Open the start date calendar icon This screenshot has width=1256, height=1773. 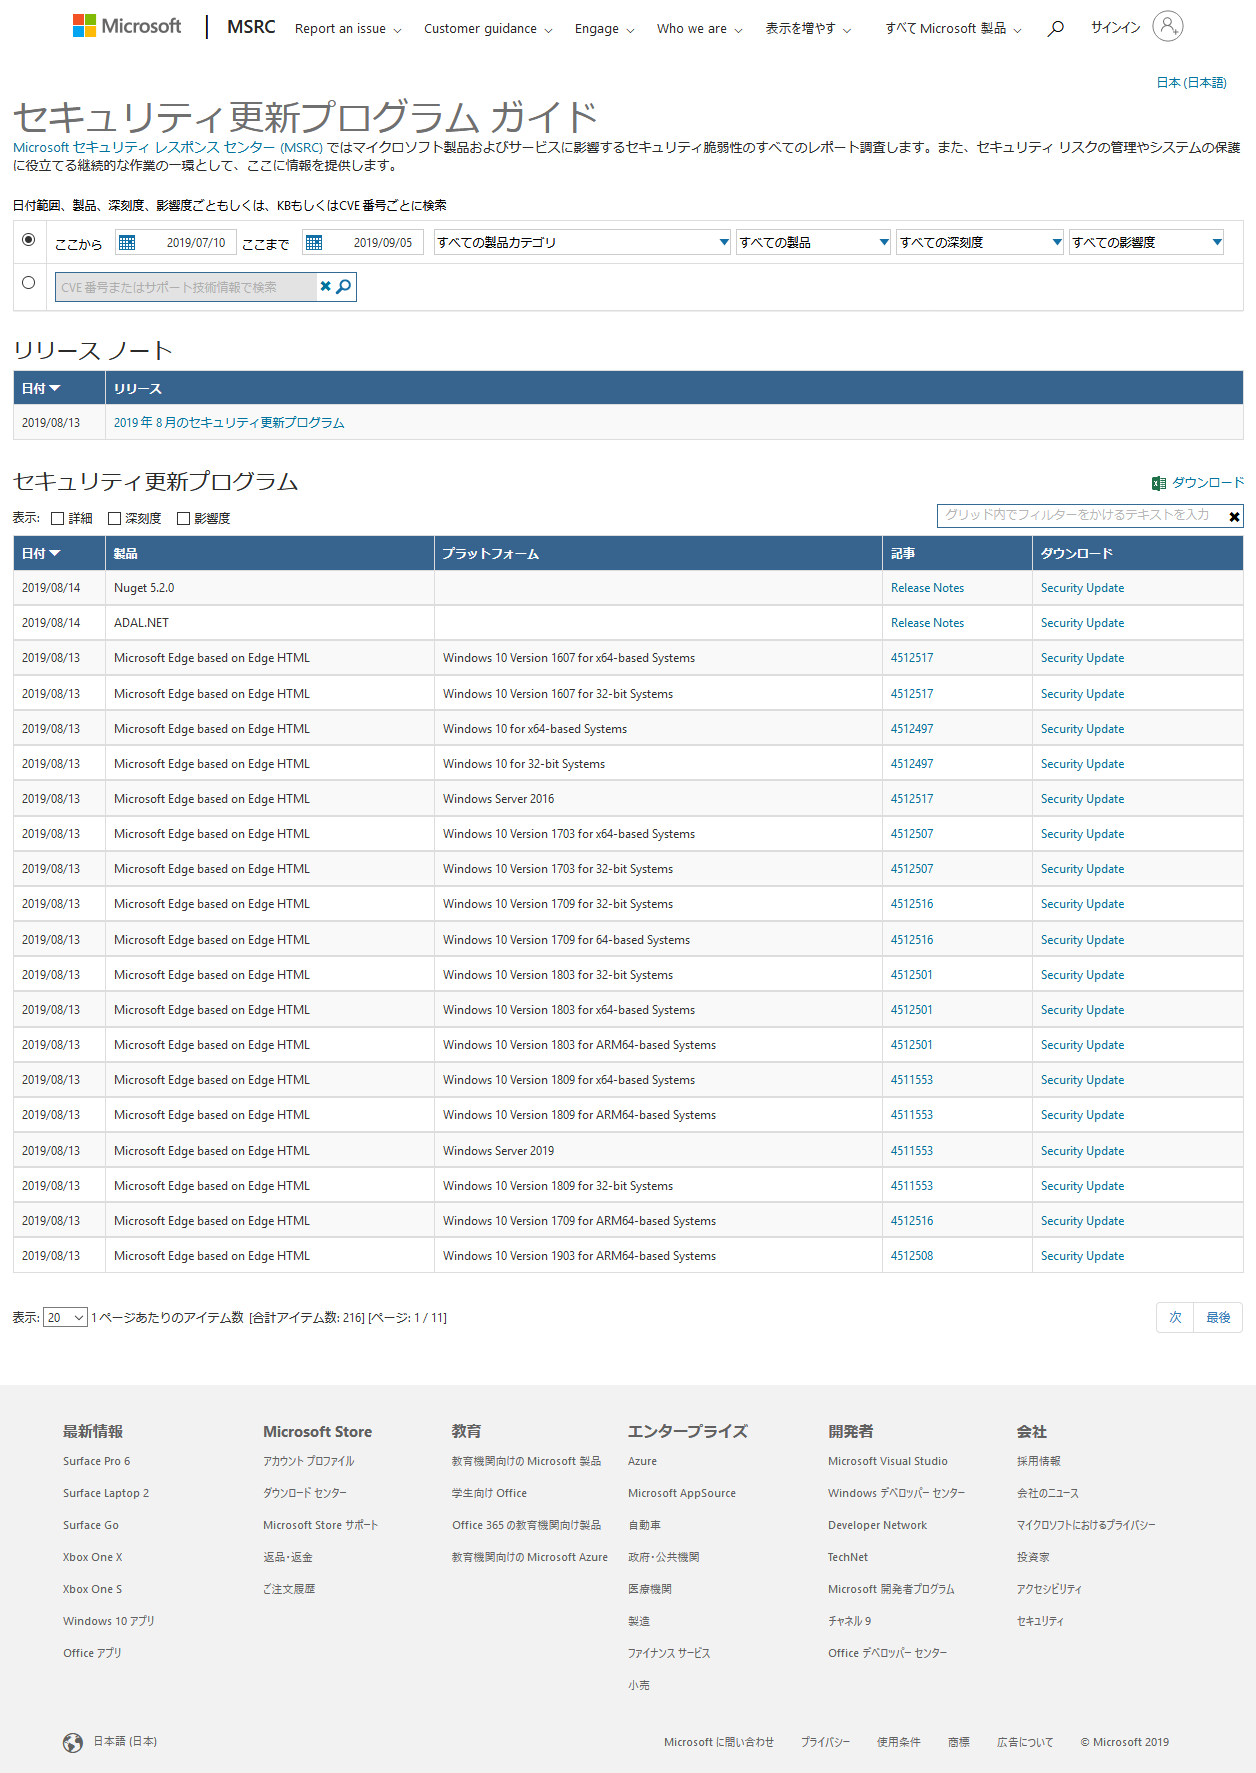pos(127,242)
